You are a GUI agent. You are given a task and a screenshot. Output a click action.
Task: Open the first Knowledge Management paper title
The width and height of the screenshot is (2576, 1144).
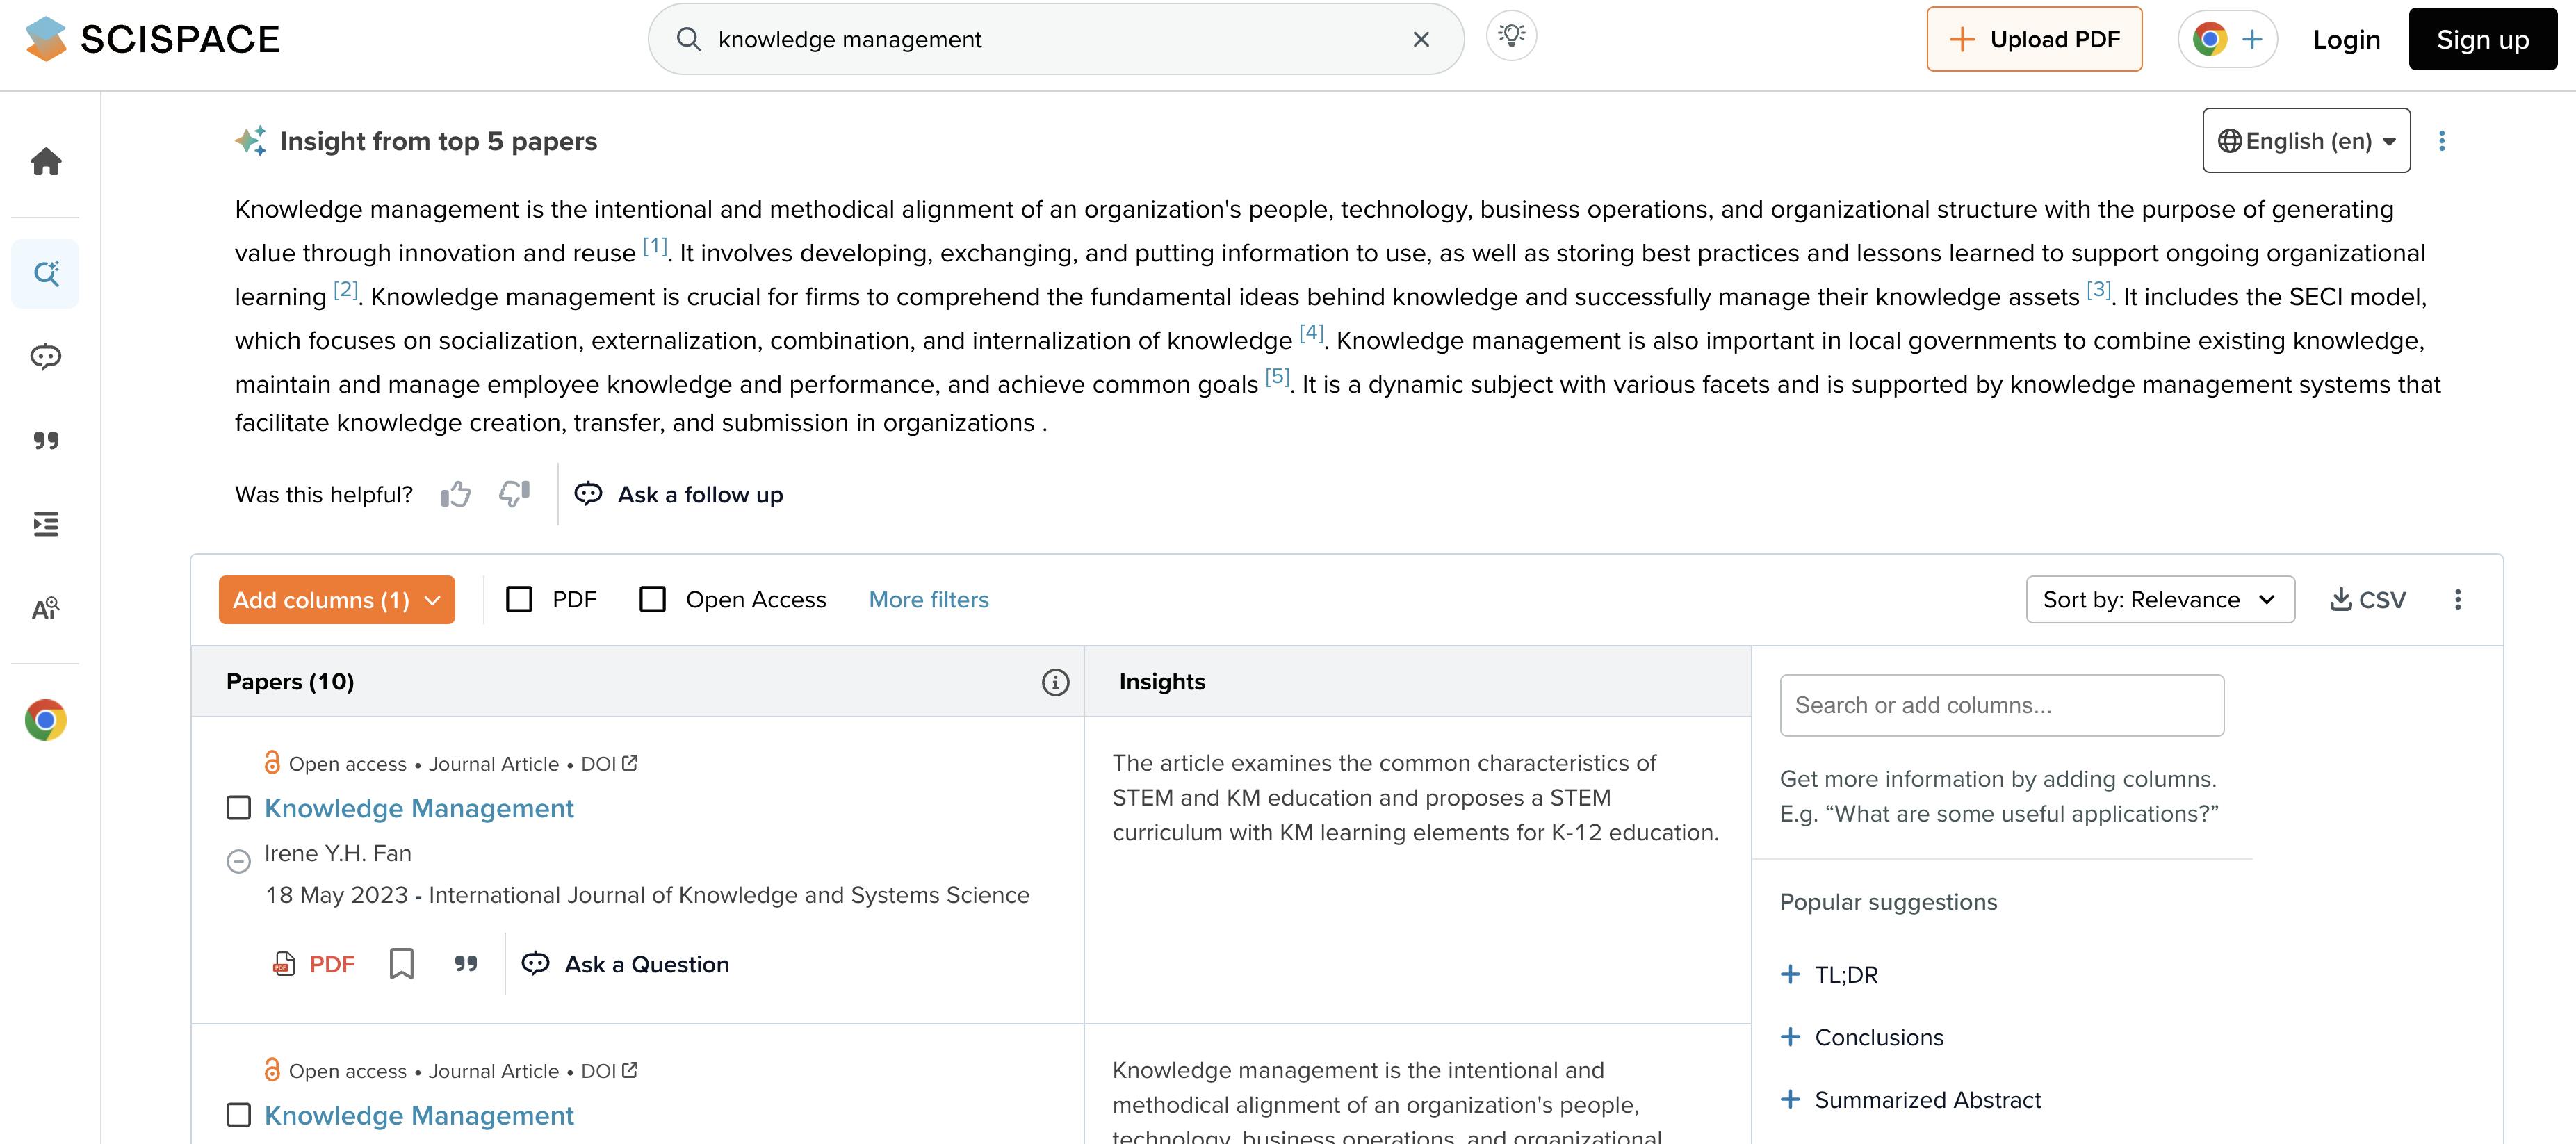click(418, 808)
